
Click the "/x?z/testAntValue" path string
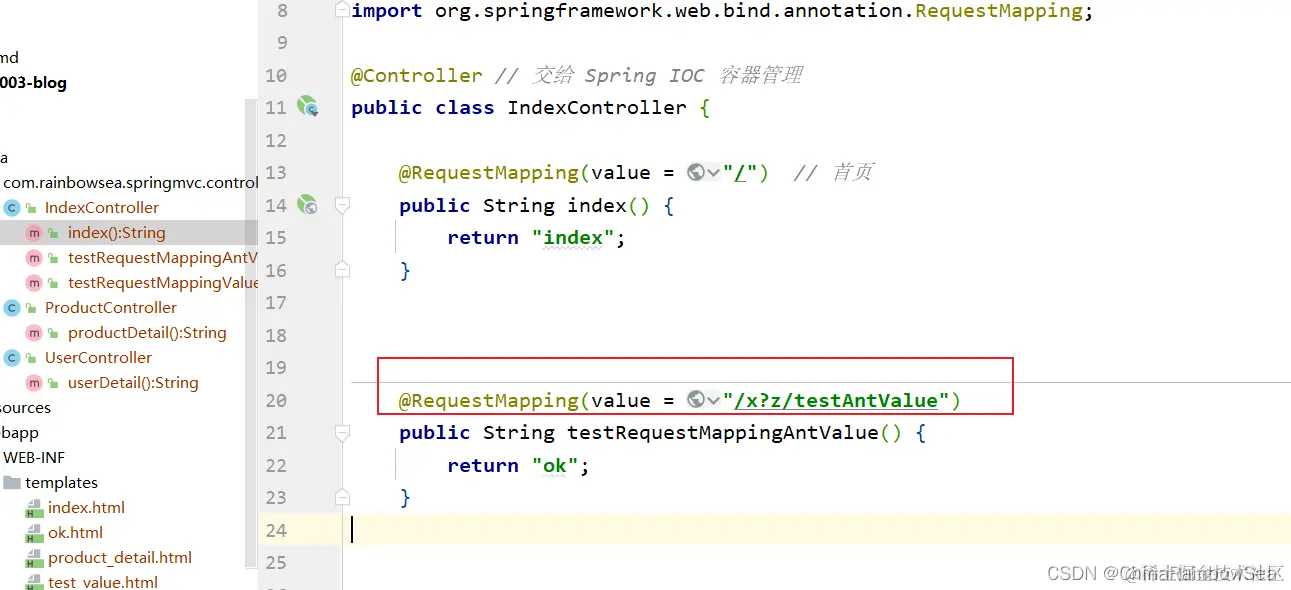coord(836,400)
